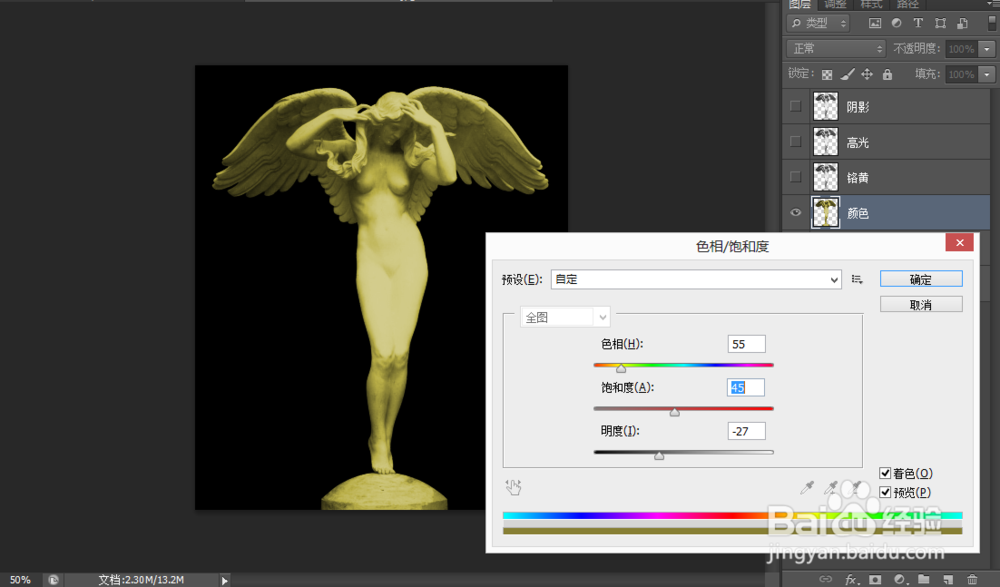Switch to the 调整 tab
Viewport: 1000px width, 587px height.
tap(835, 4)
